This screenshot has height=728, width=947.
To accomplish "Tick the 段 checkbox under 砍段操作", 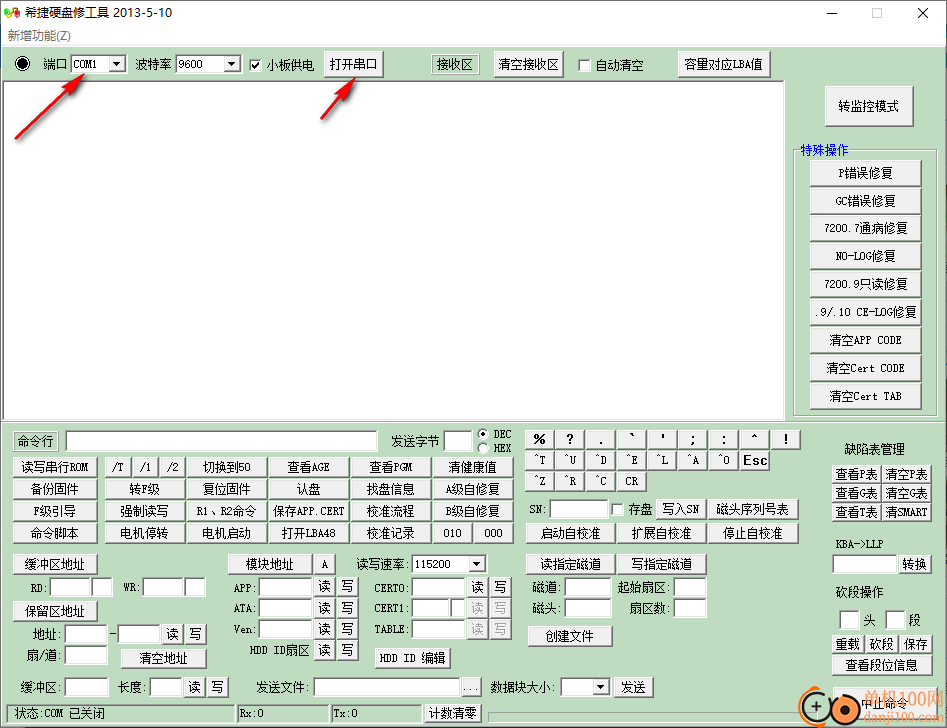I will coord(895,620).
